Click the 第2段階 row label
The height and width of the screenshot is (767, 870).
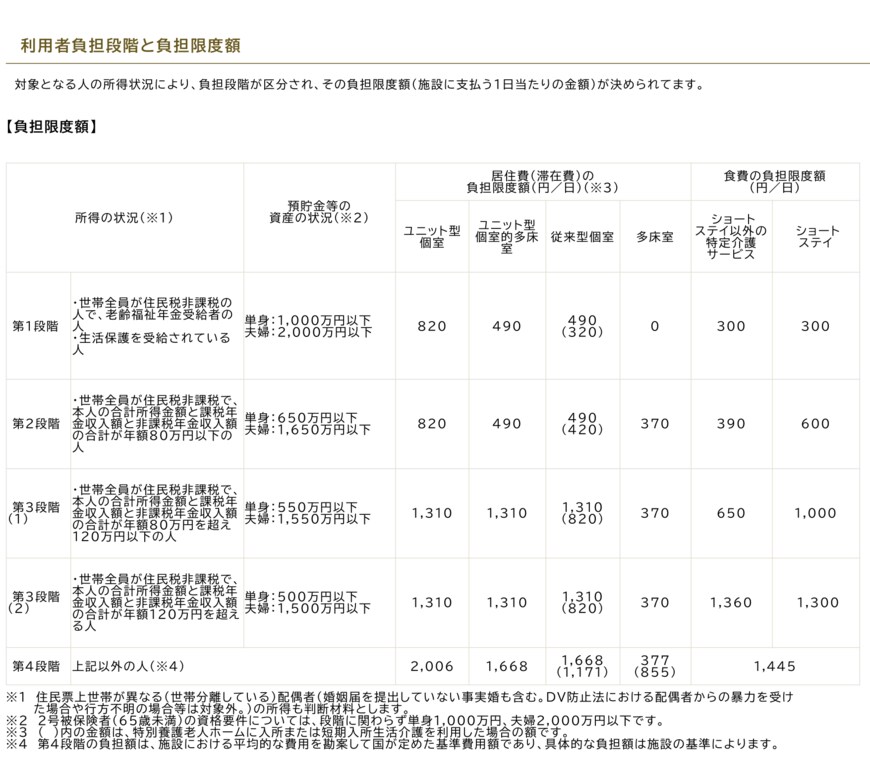click(x=34, y=424)
